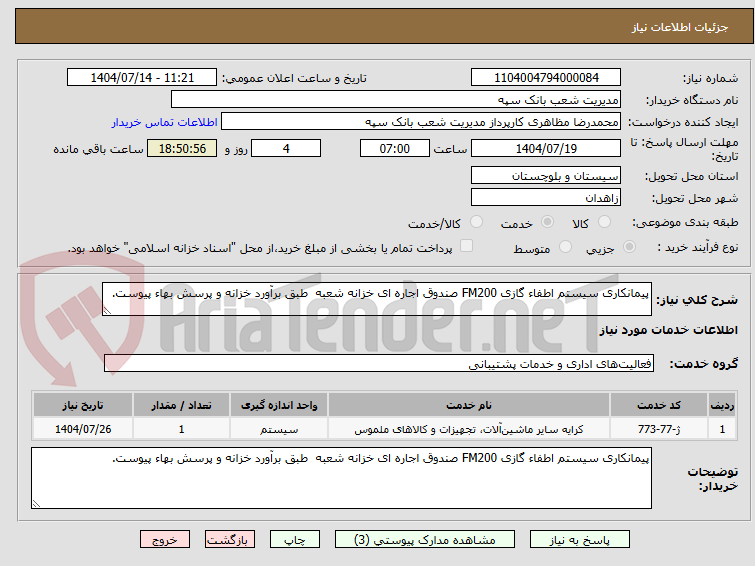Click the announcement date field 1404/07/14 - 11:21

click(x=142, y=77)
